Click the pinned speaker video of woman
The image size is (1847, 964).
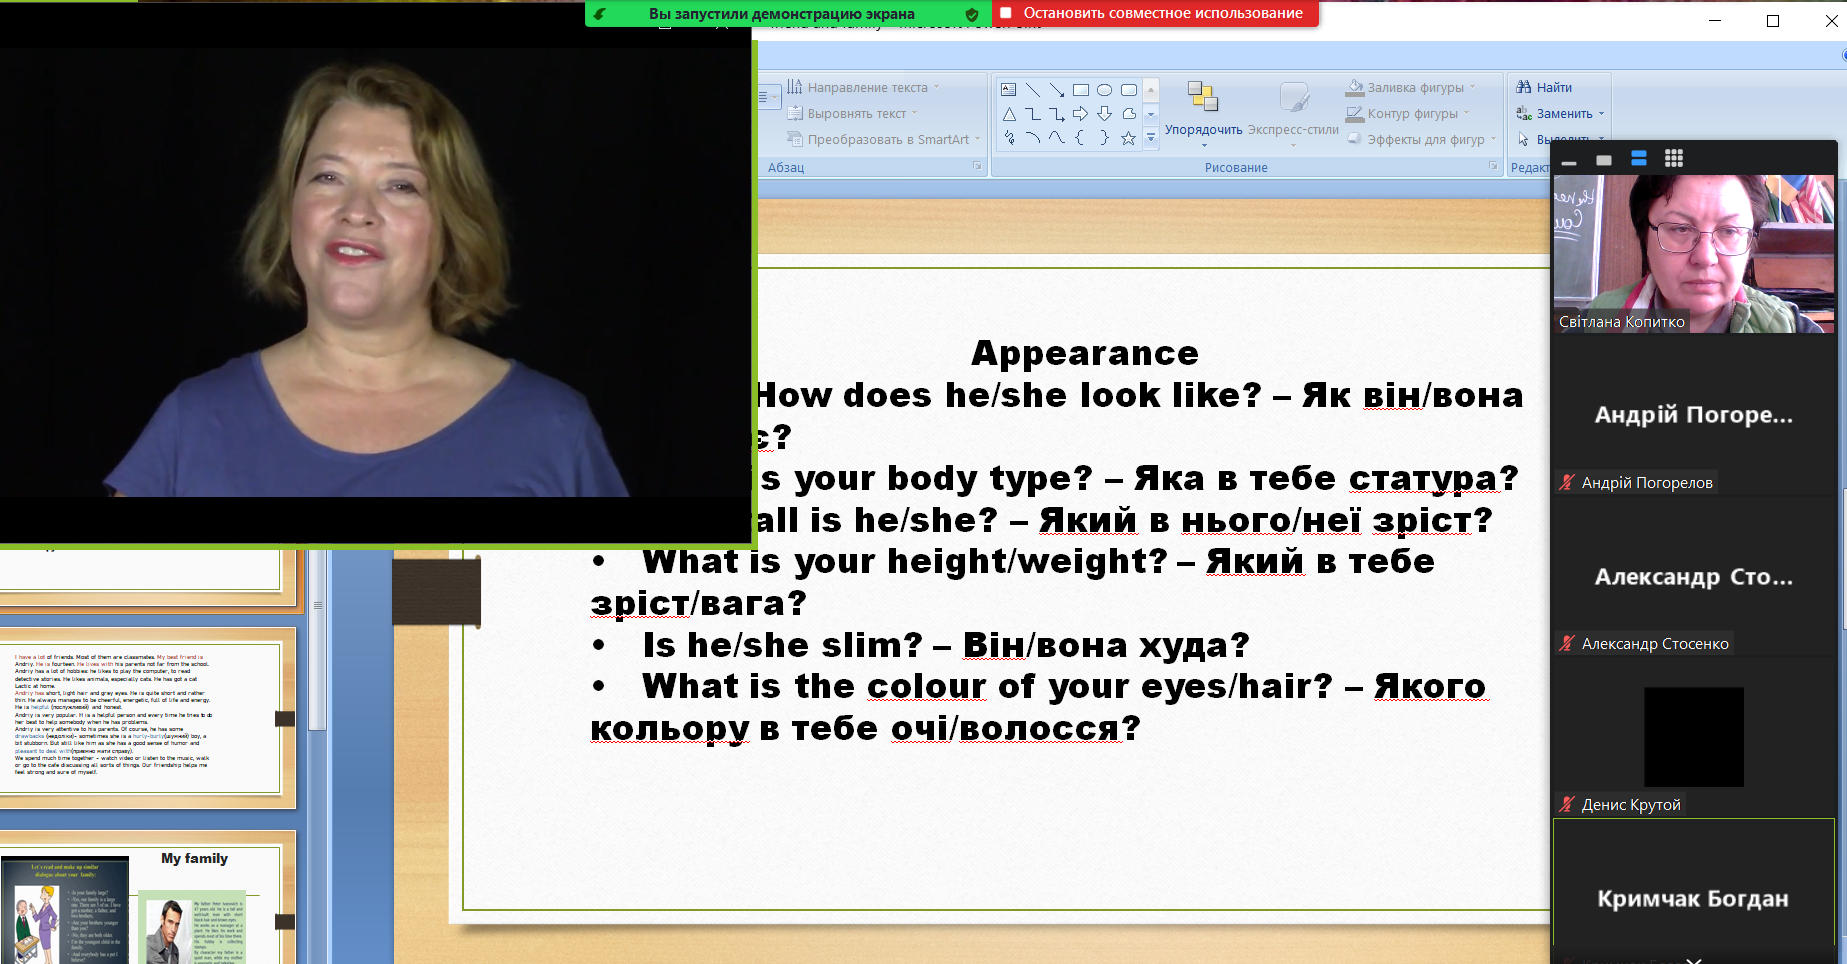tap(375, 272)
